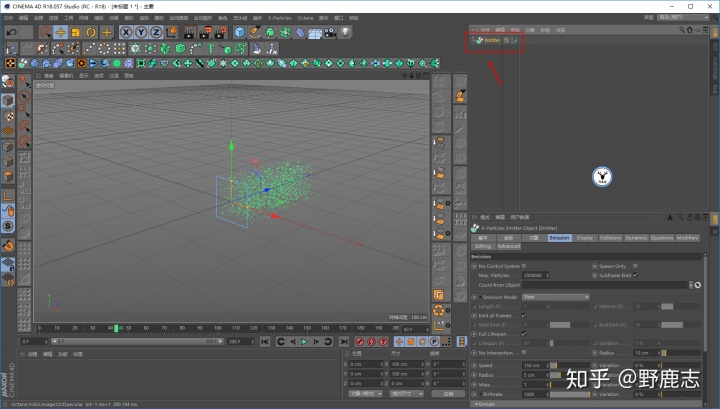Click the Undo arrow icon
This screenshot has width=720, height=409.
(x=11, y=32)
